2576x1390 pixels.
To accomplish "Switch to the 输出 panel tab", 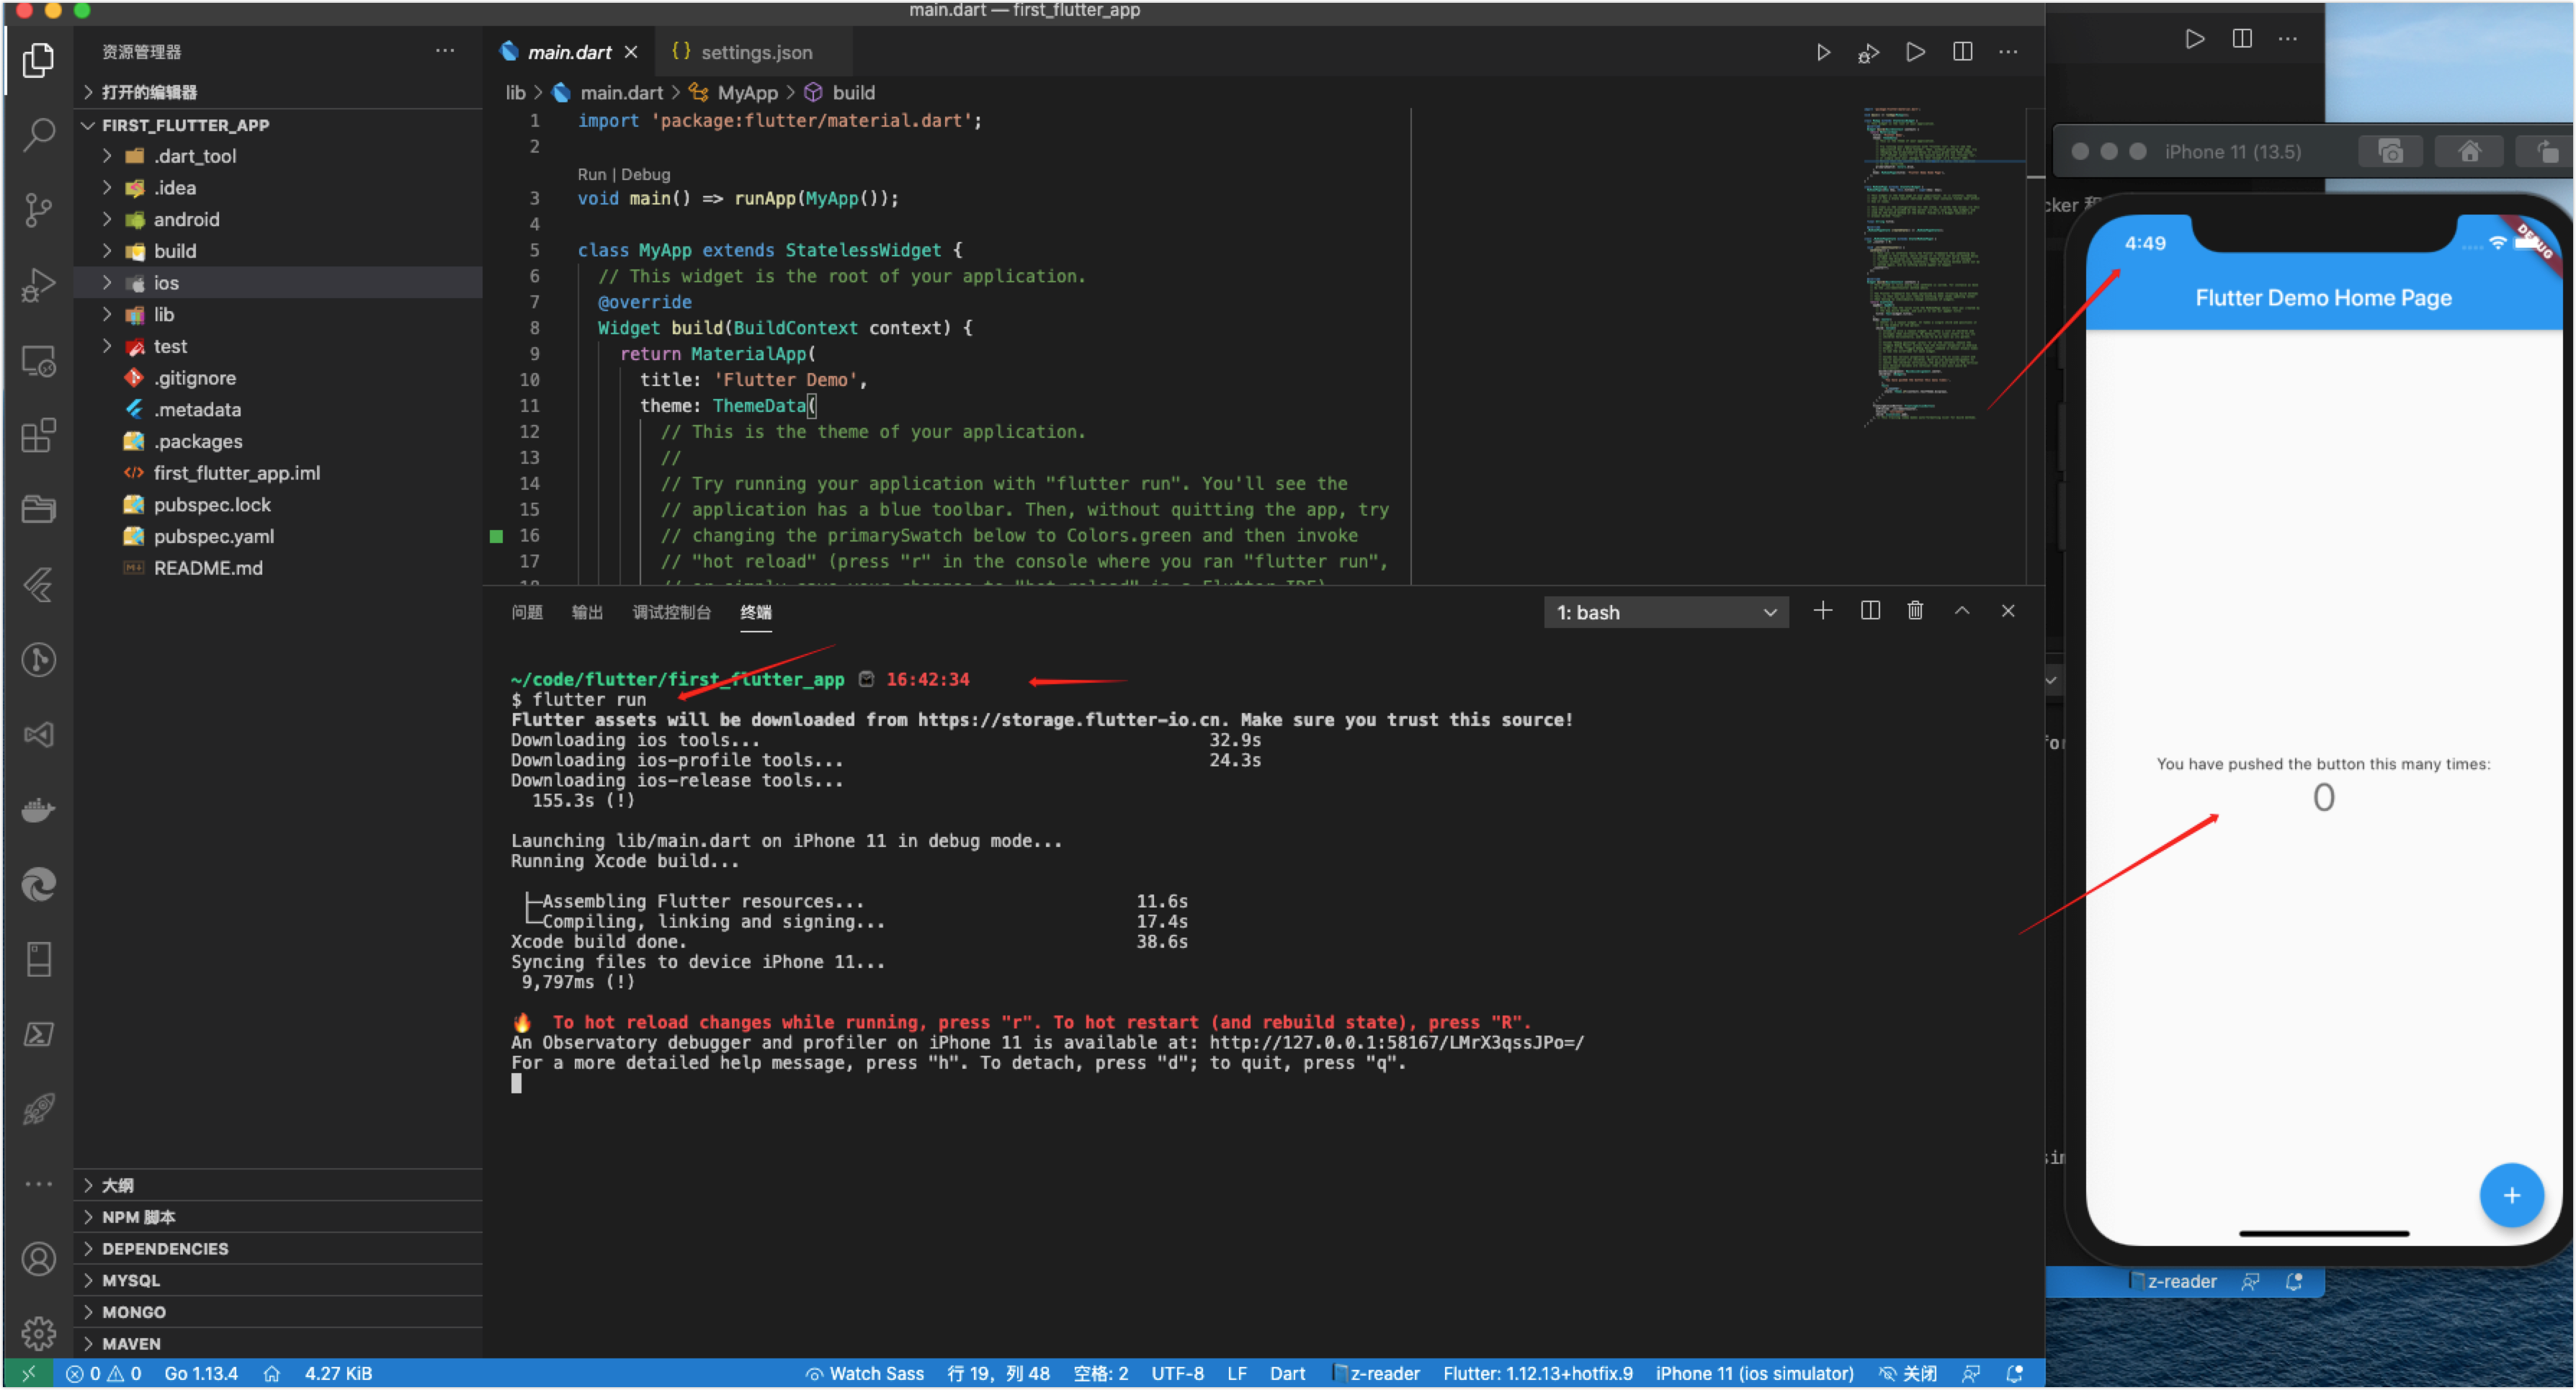I will click(x=587, y=612).
